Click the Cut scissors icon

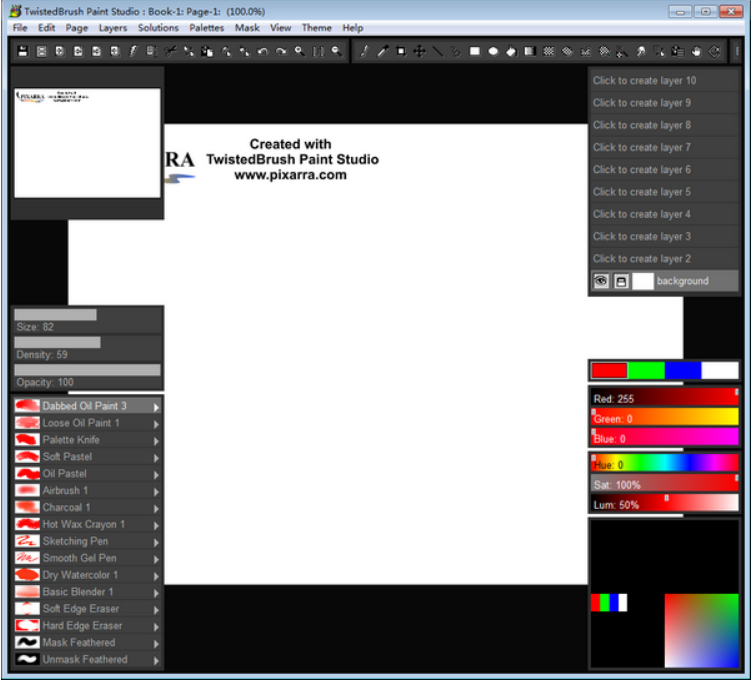click(170, 51)
